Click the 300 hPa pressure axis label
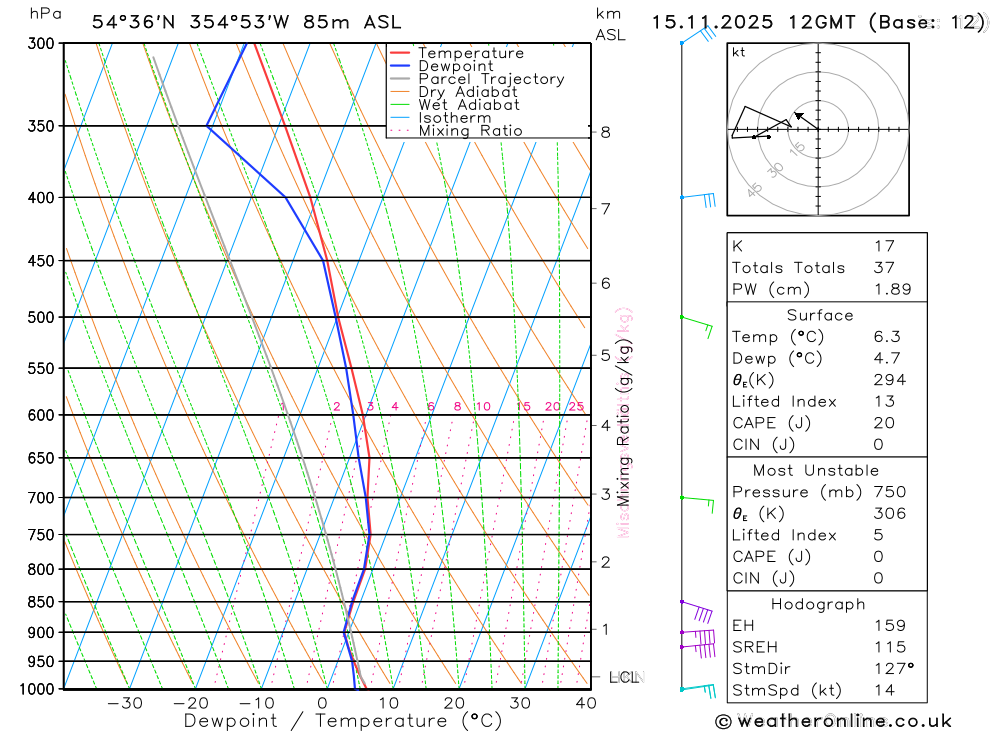The width and height of the screenshot is (1000, 733). 41,43
